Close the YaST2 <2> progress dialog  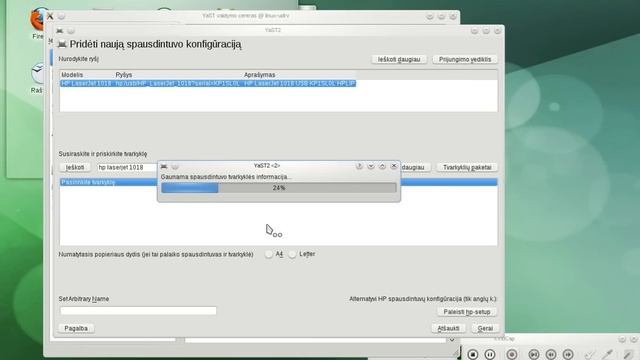point(393,166)
